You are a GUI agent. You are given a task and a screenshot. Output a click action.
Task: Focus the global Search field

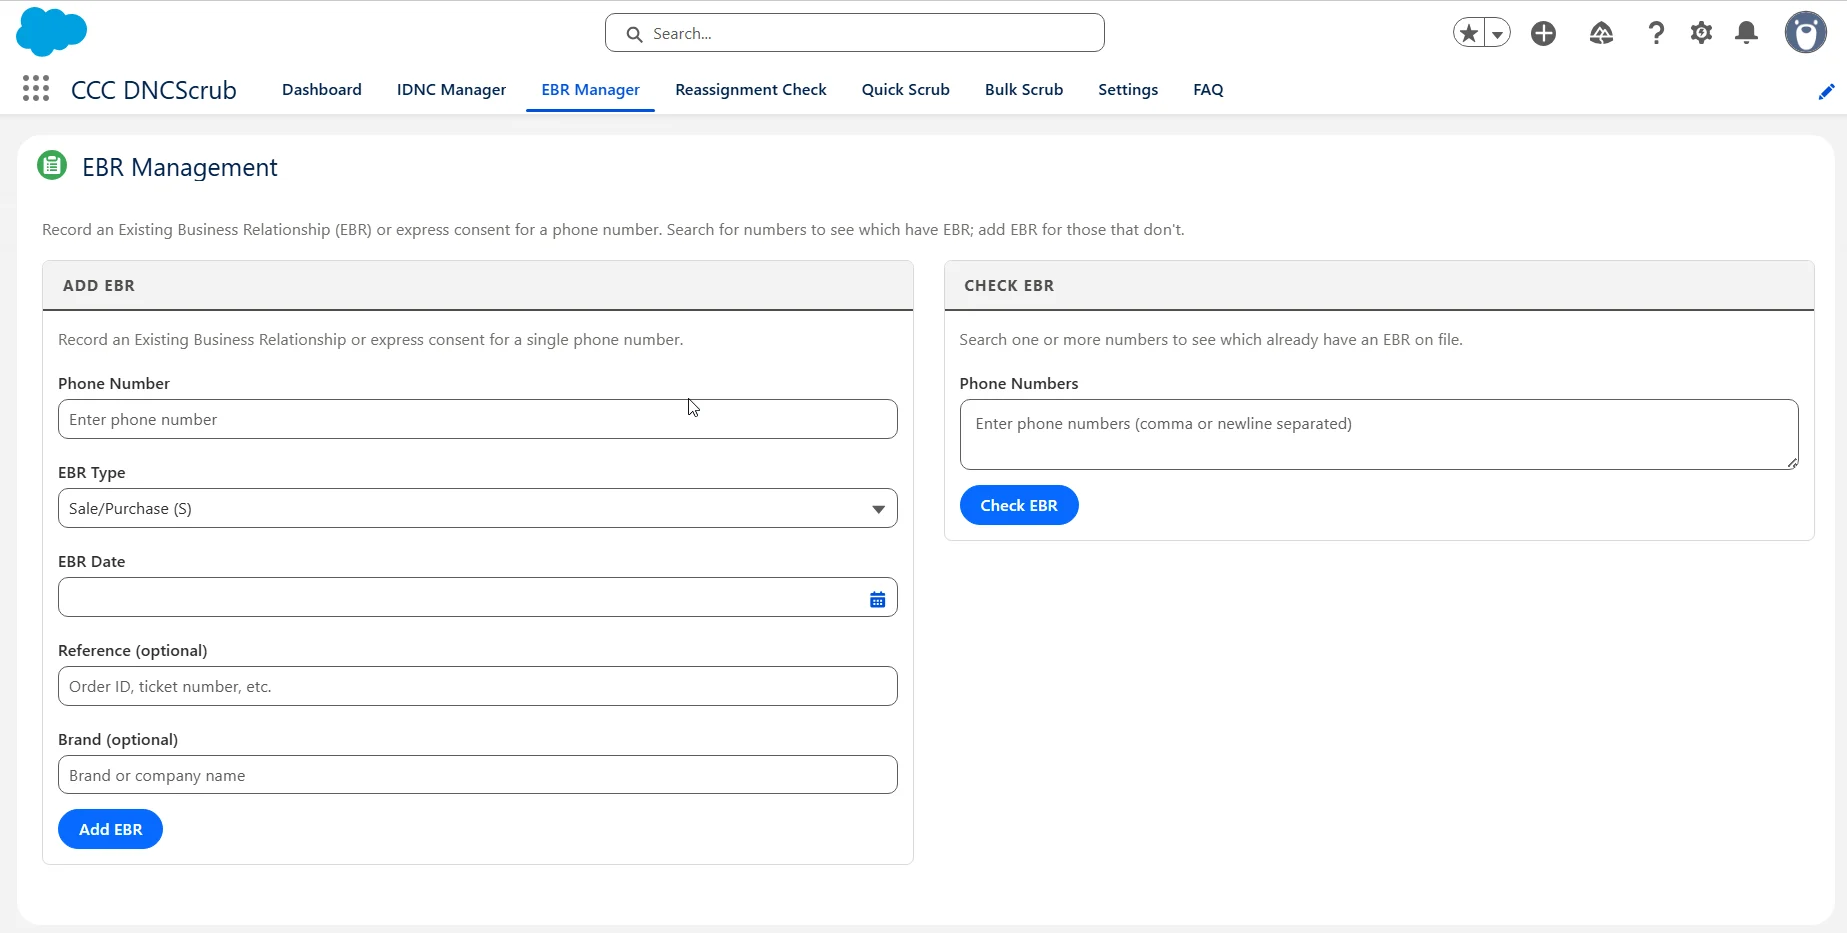(x=855, y=33)
